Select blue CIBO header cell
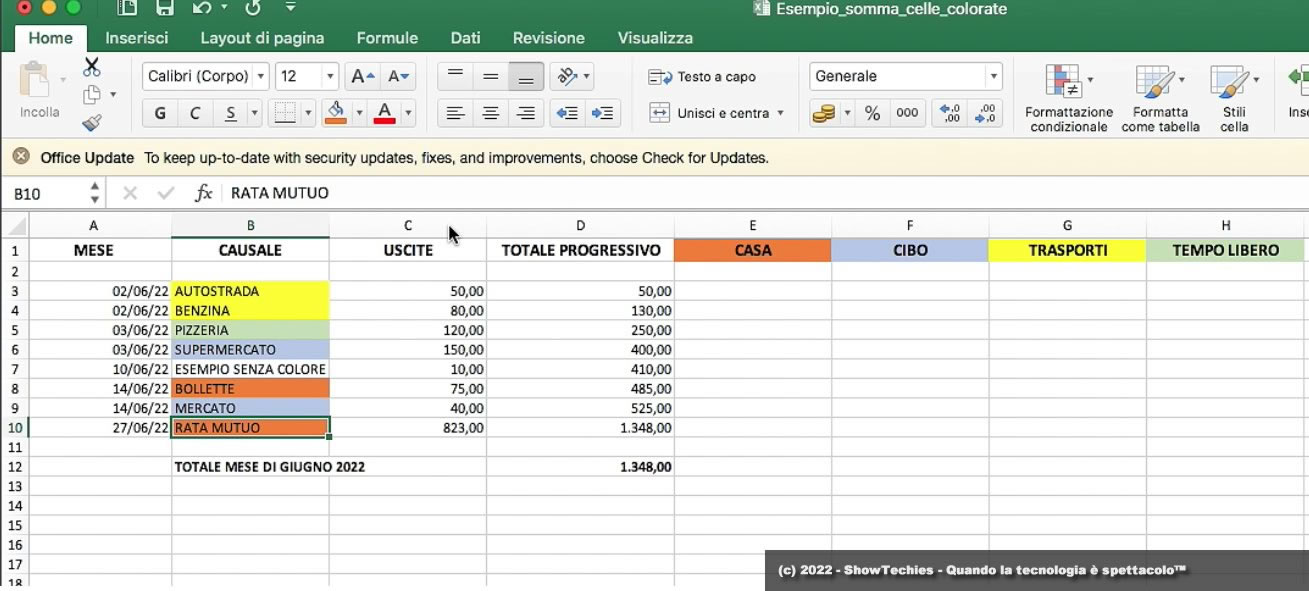The image size is (1309, 591). pos(910,251)
